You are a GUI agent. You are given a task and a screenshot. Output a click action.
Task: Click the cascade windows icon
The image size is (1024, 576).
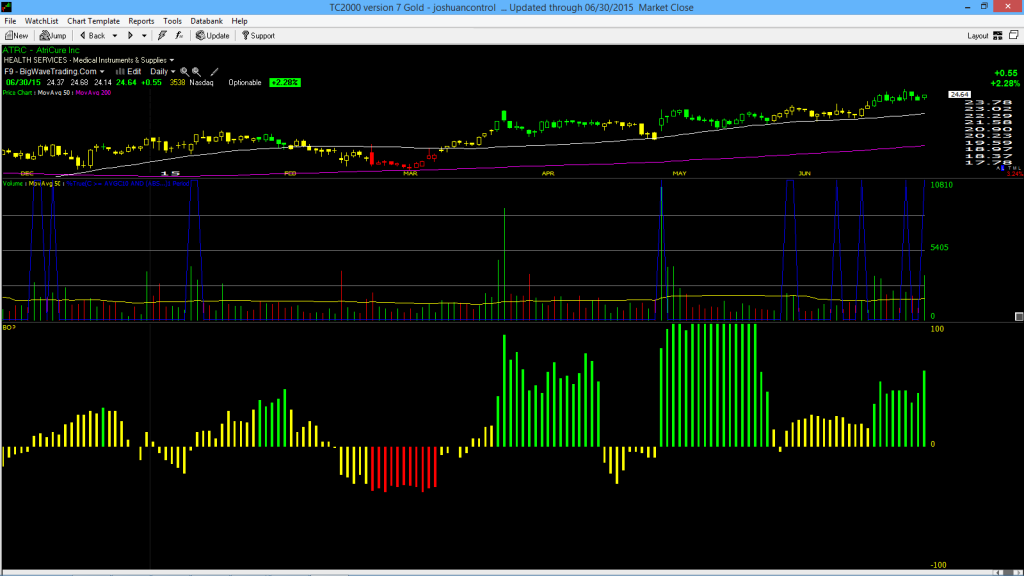click(1014, 35)
